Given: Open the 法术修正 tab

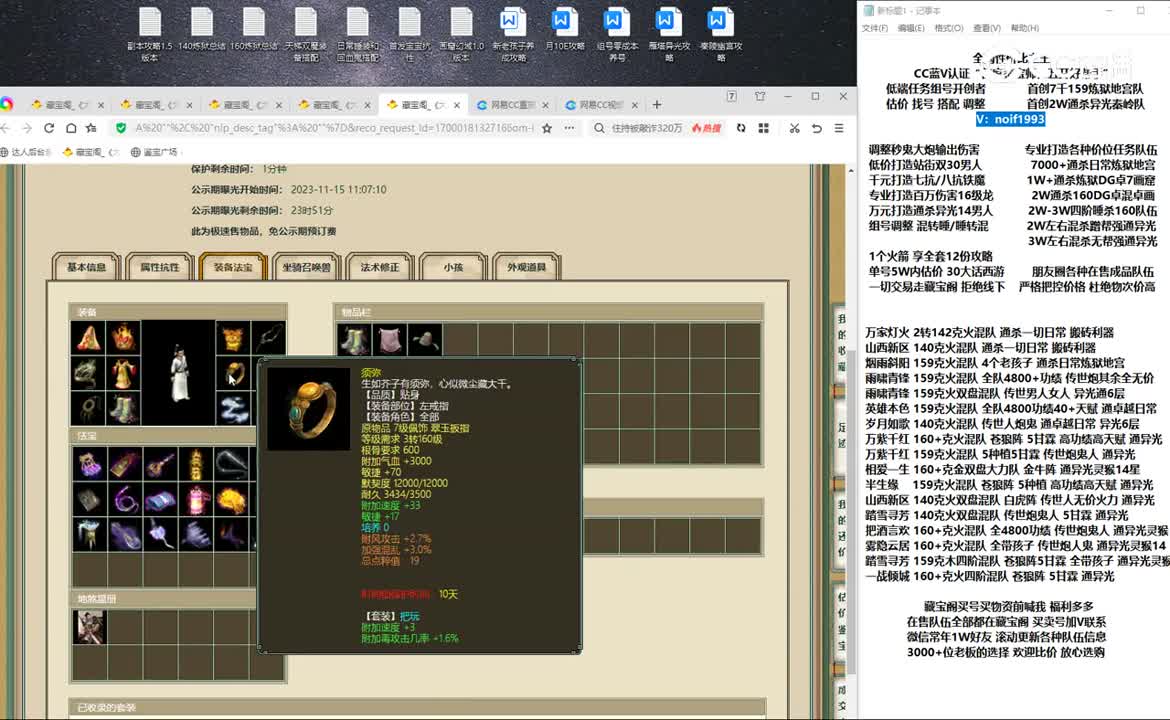Looking at the screenshot, I should pyautogui.click(x=380, y=267).
